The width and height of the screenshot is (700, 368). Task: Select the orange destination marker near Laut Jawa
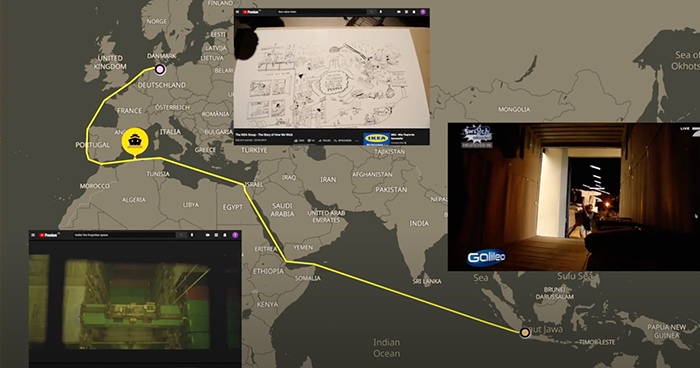click(525, 332)
